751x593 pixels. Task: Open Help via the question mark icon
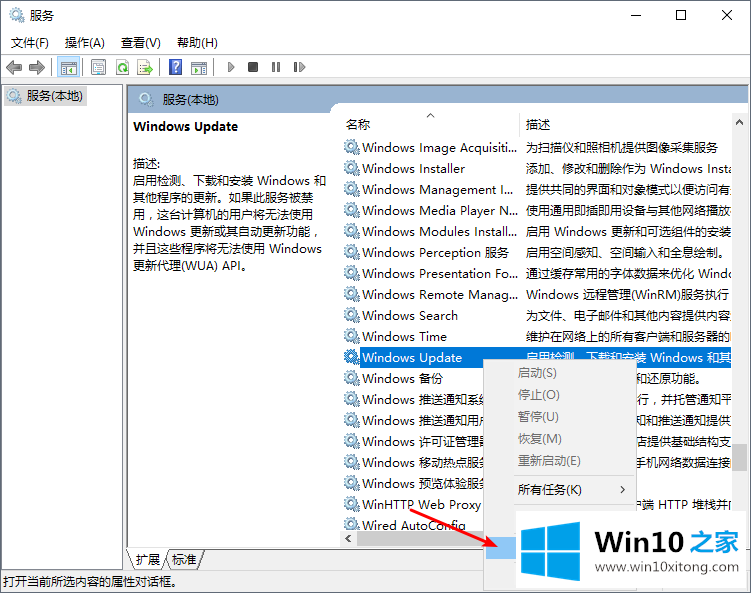175,67
